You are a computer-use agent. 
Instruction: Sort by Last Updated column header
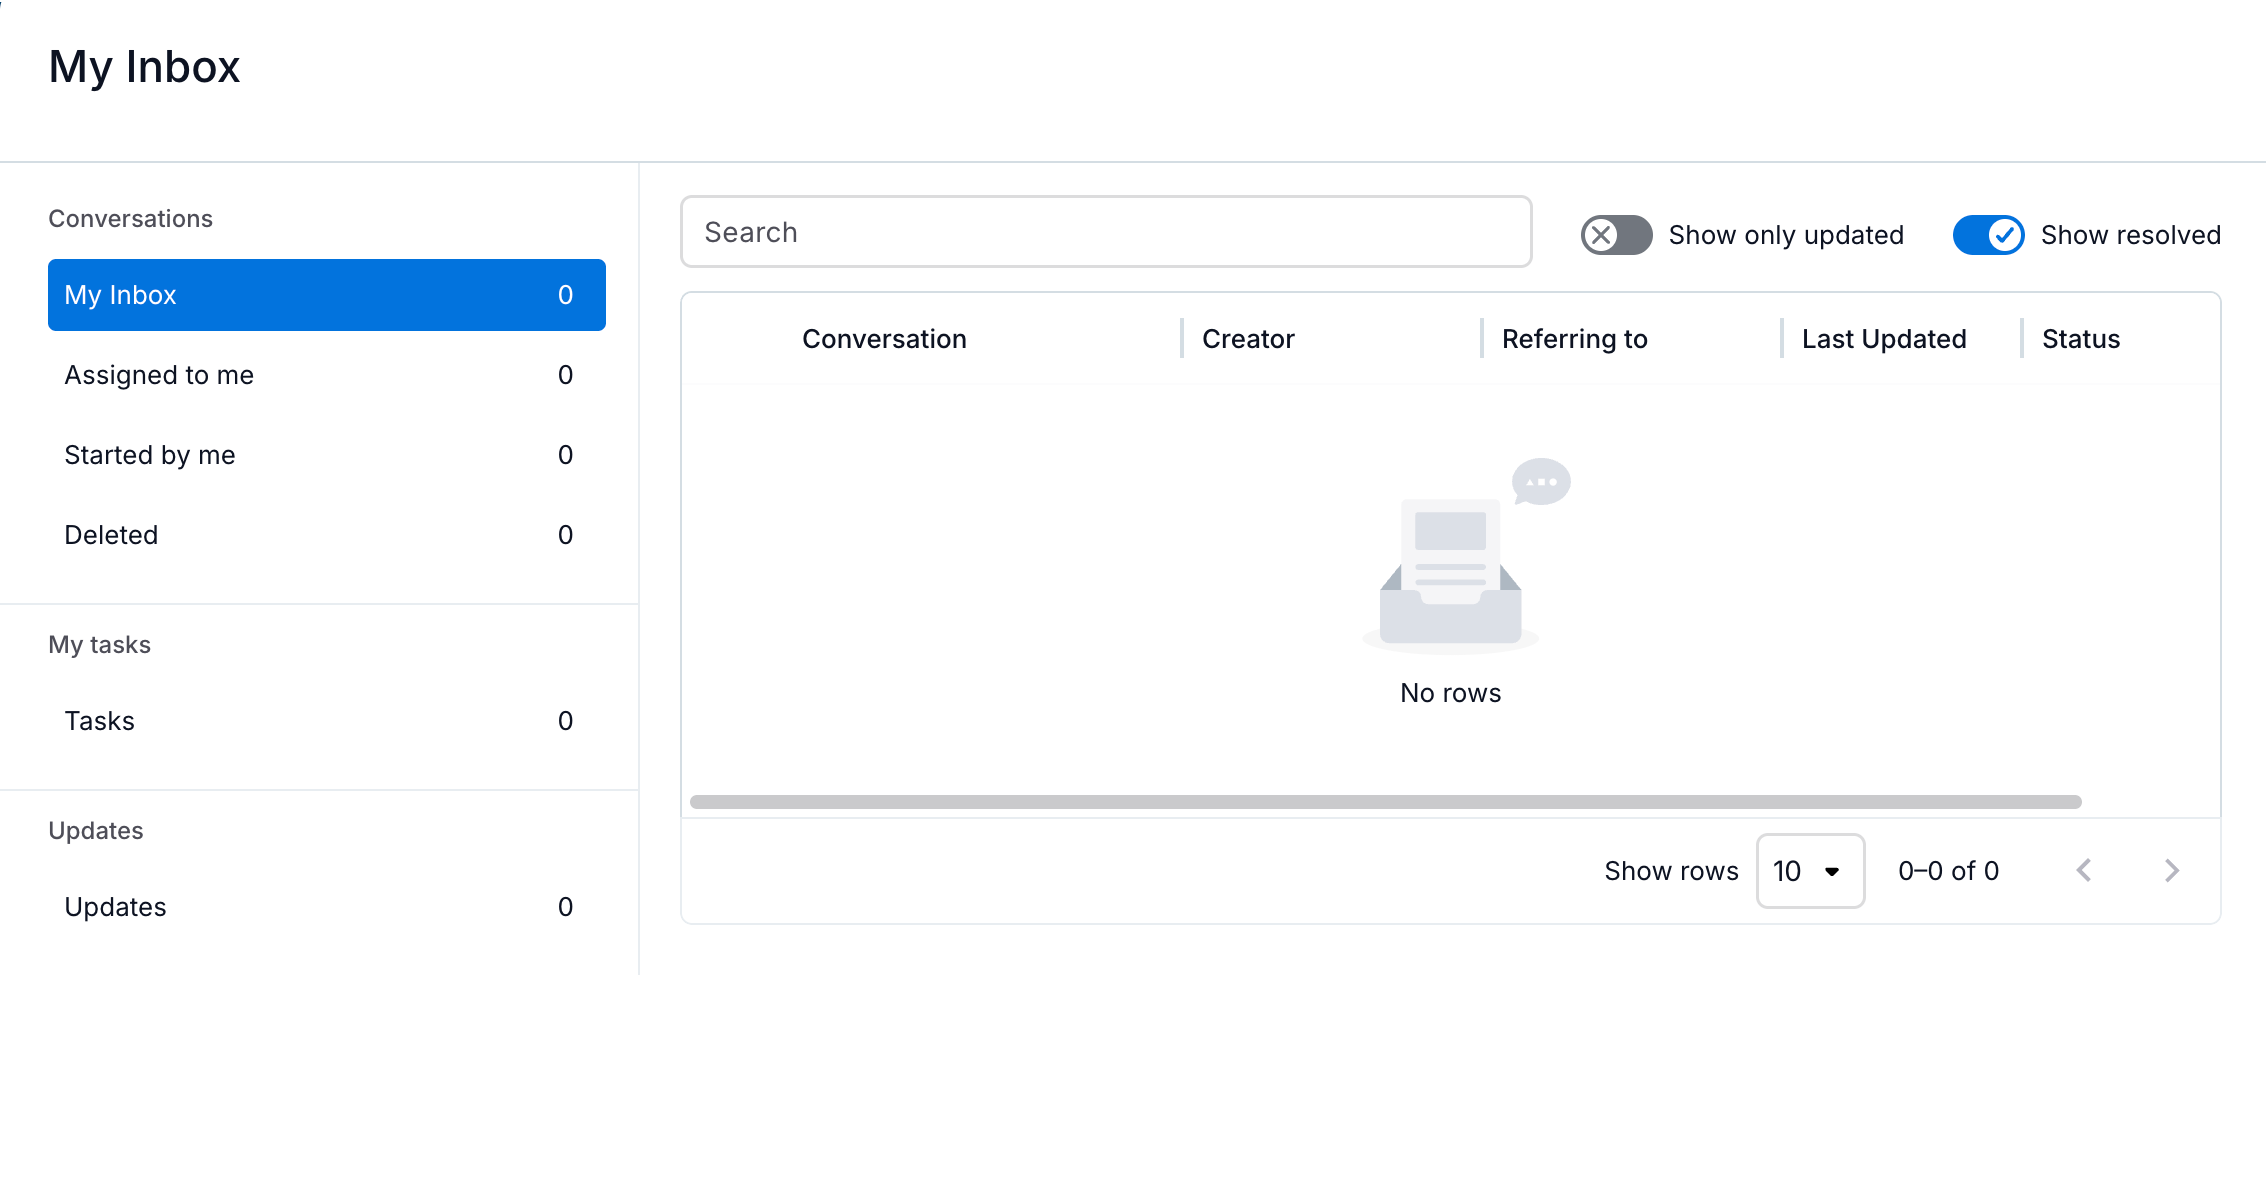tap(1884, 339)
